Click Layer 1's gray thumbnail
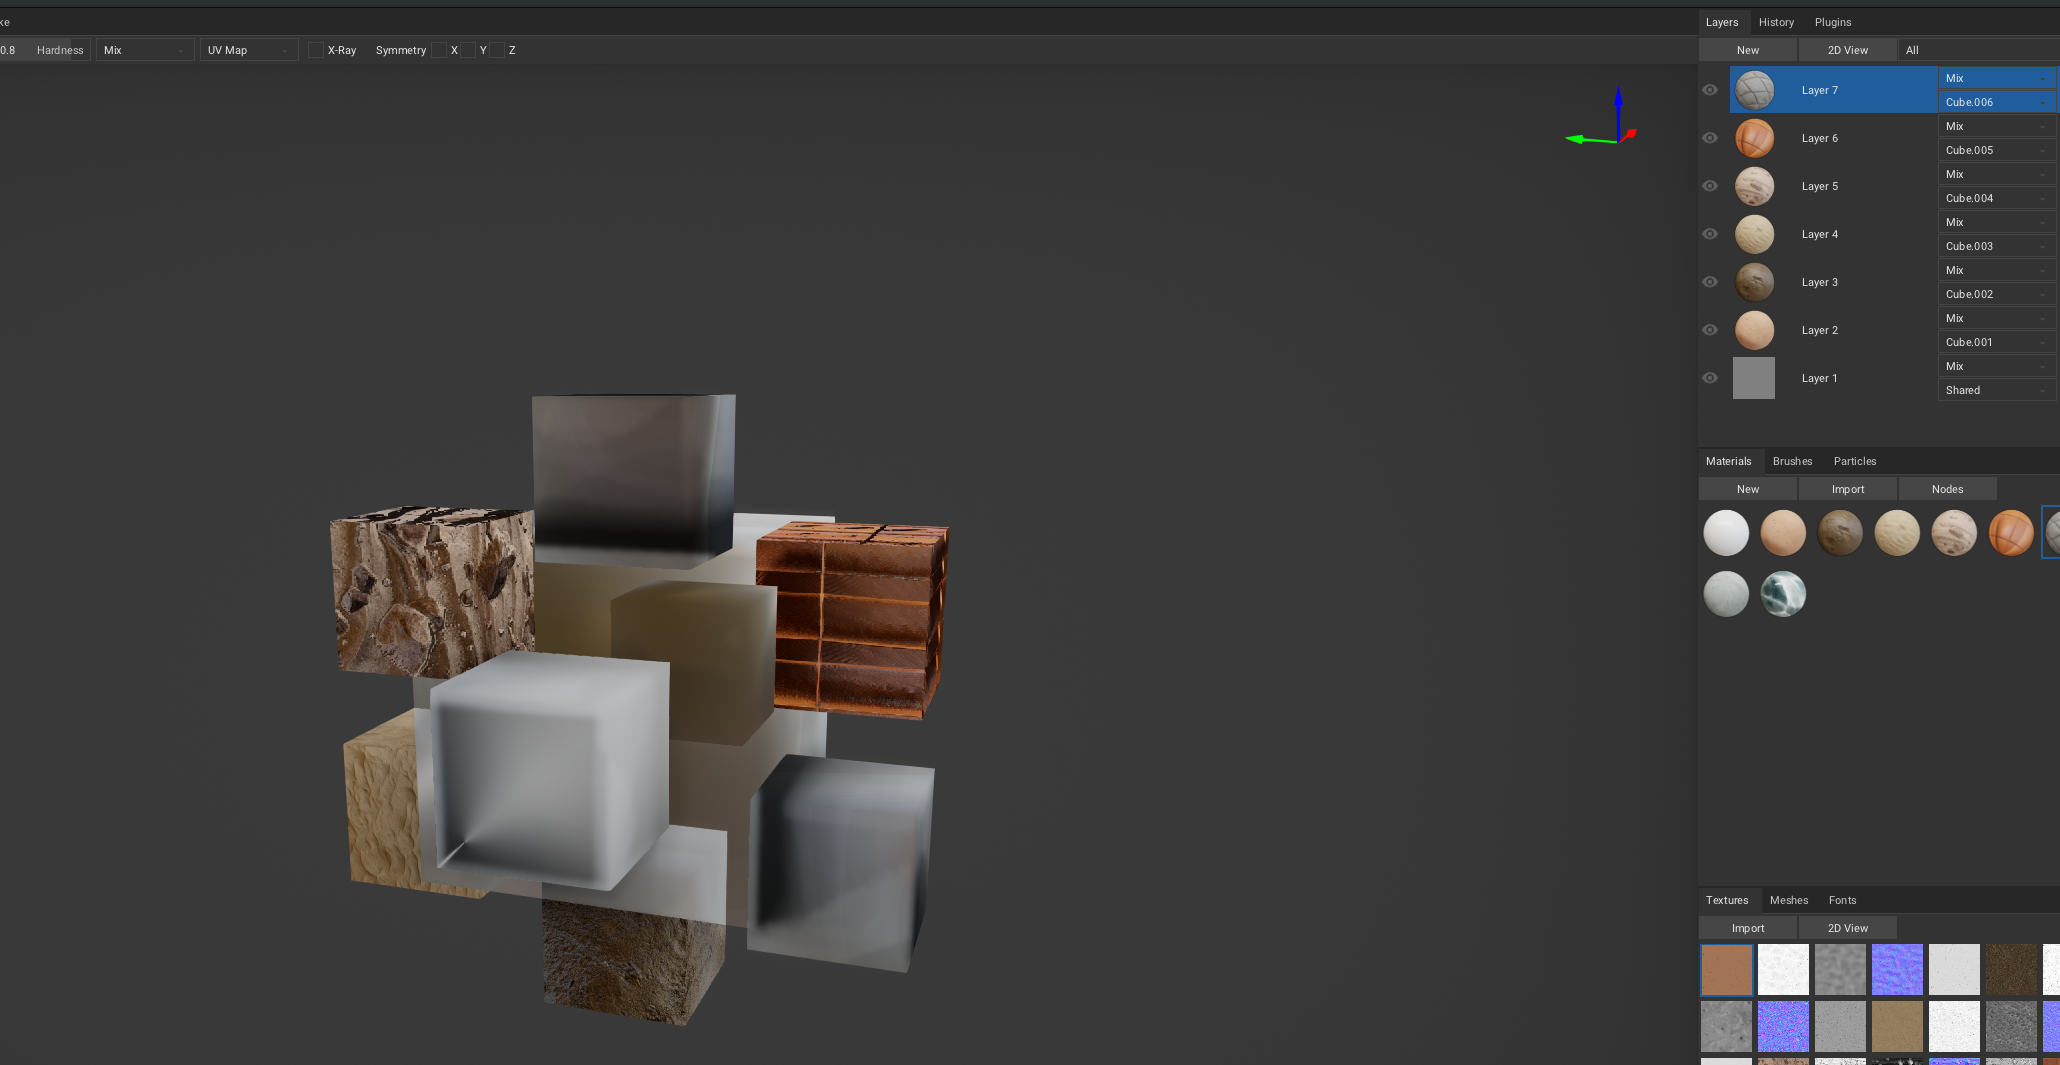Viewport: 2060px width, 1065px height. tap(1753, 377)
